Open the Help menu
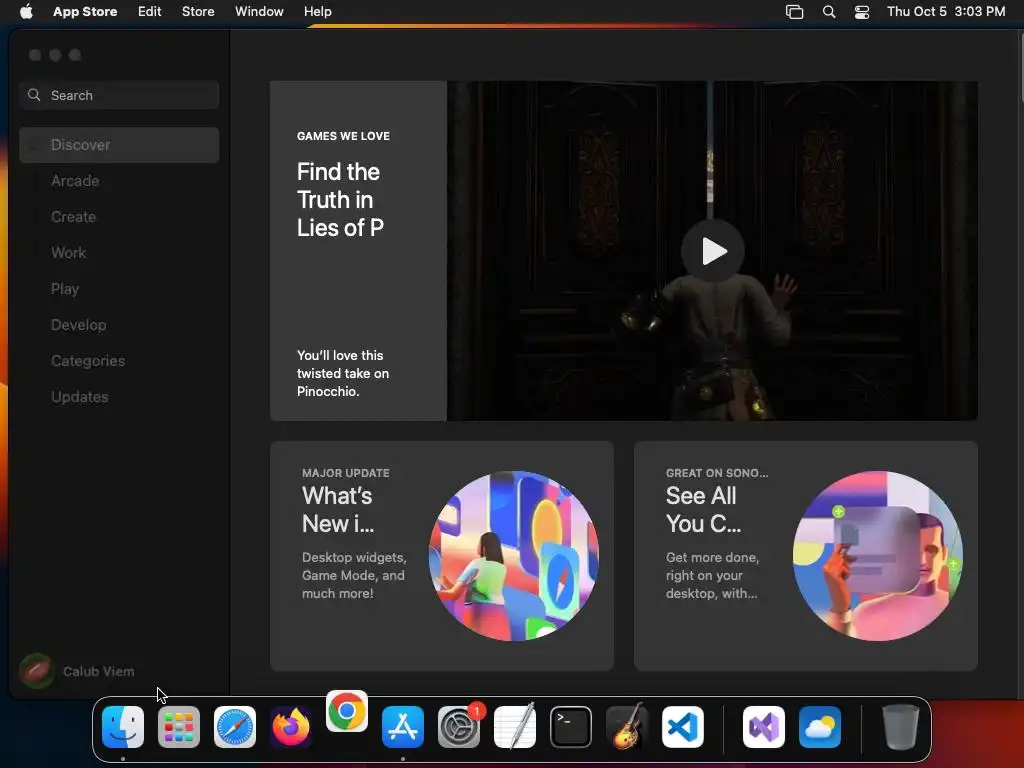 pyautogui.click(x=317, y=12)
